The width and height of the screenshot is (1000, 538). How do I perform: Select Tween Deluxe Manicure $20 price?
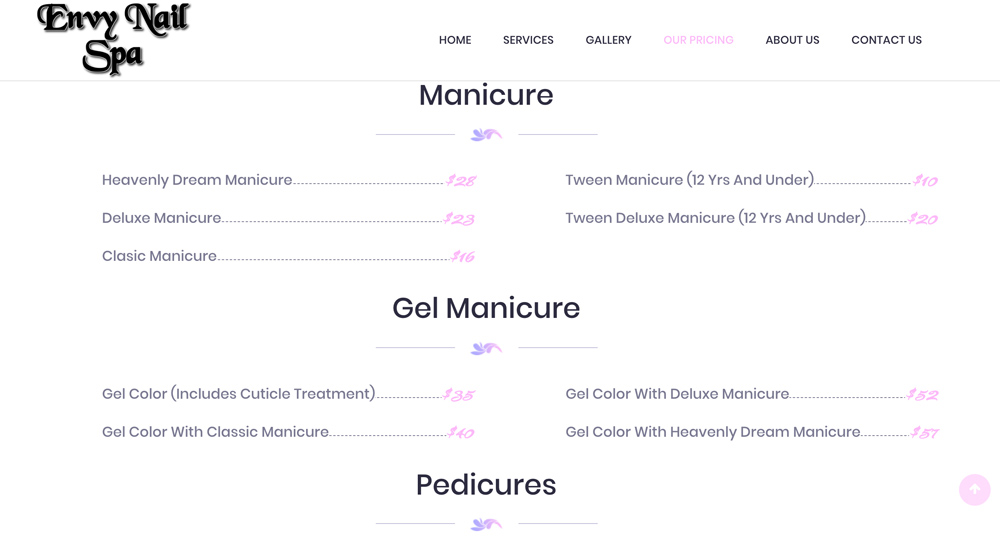tap(923, 219)
